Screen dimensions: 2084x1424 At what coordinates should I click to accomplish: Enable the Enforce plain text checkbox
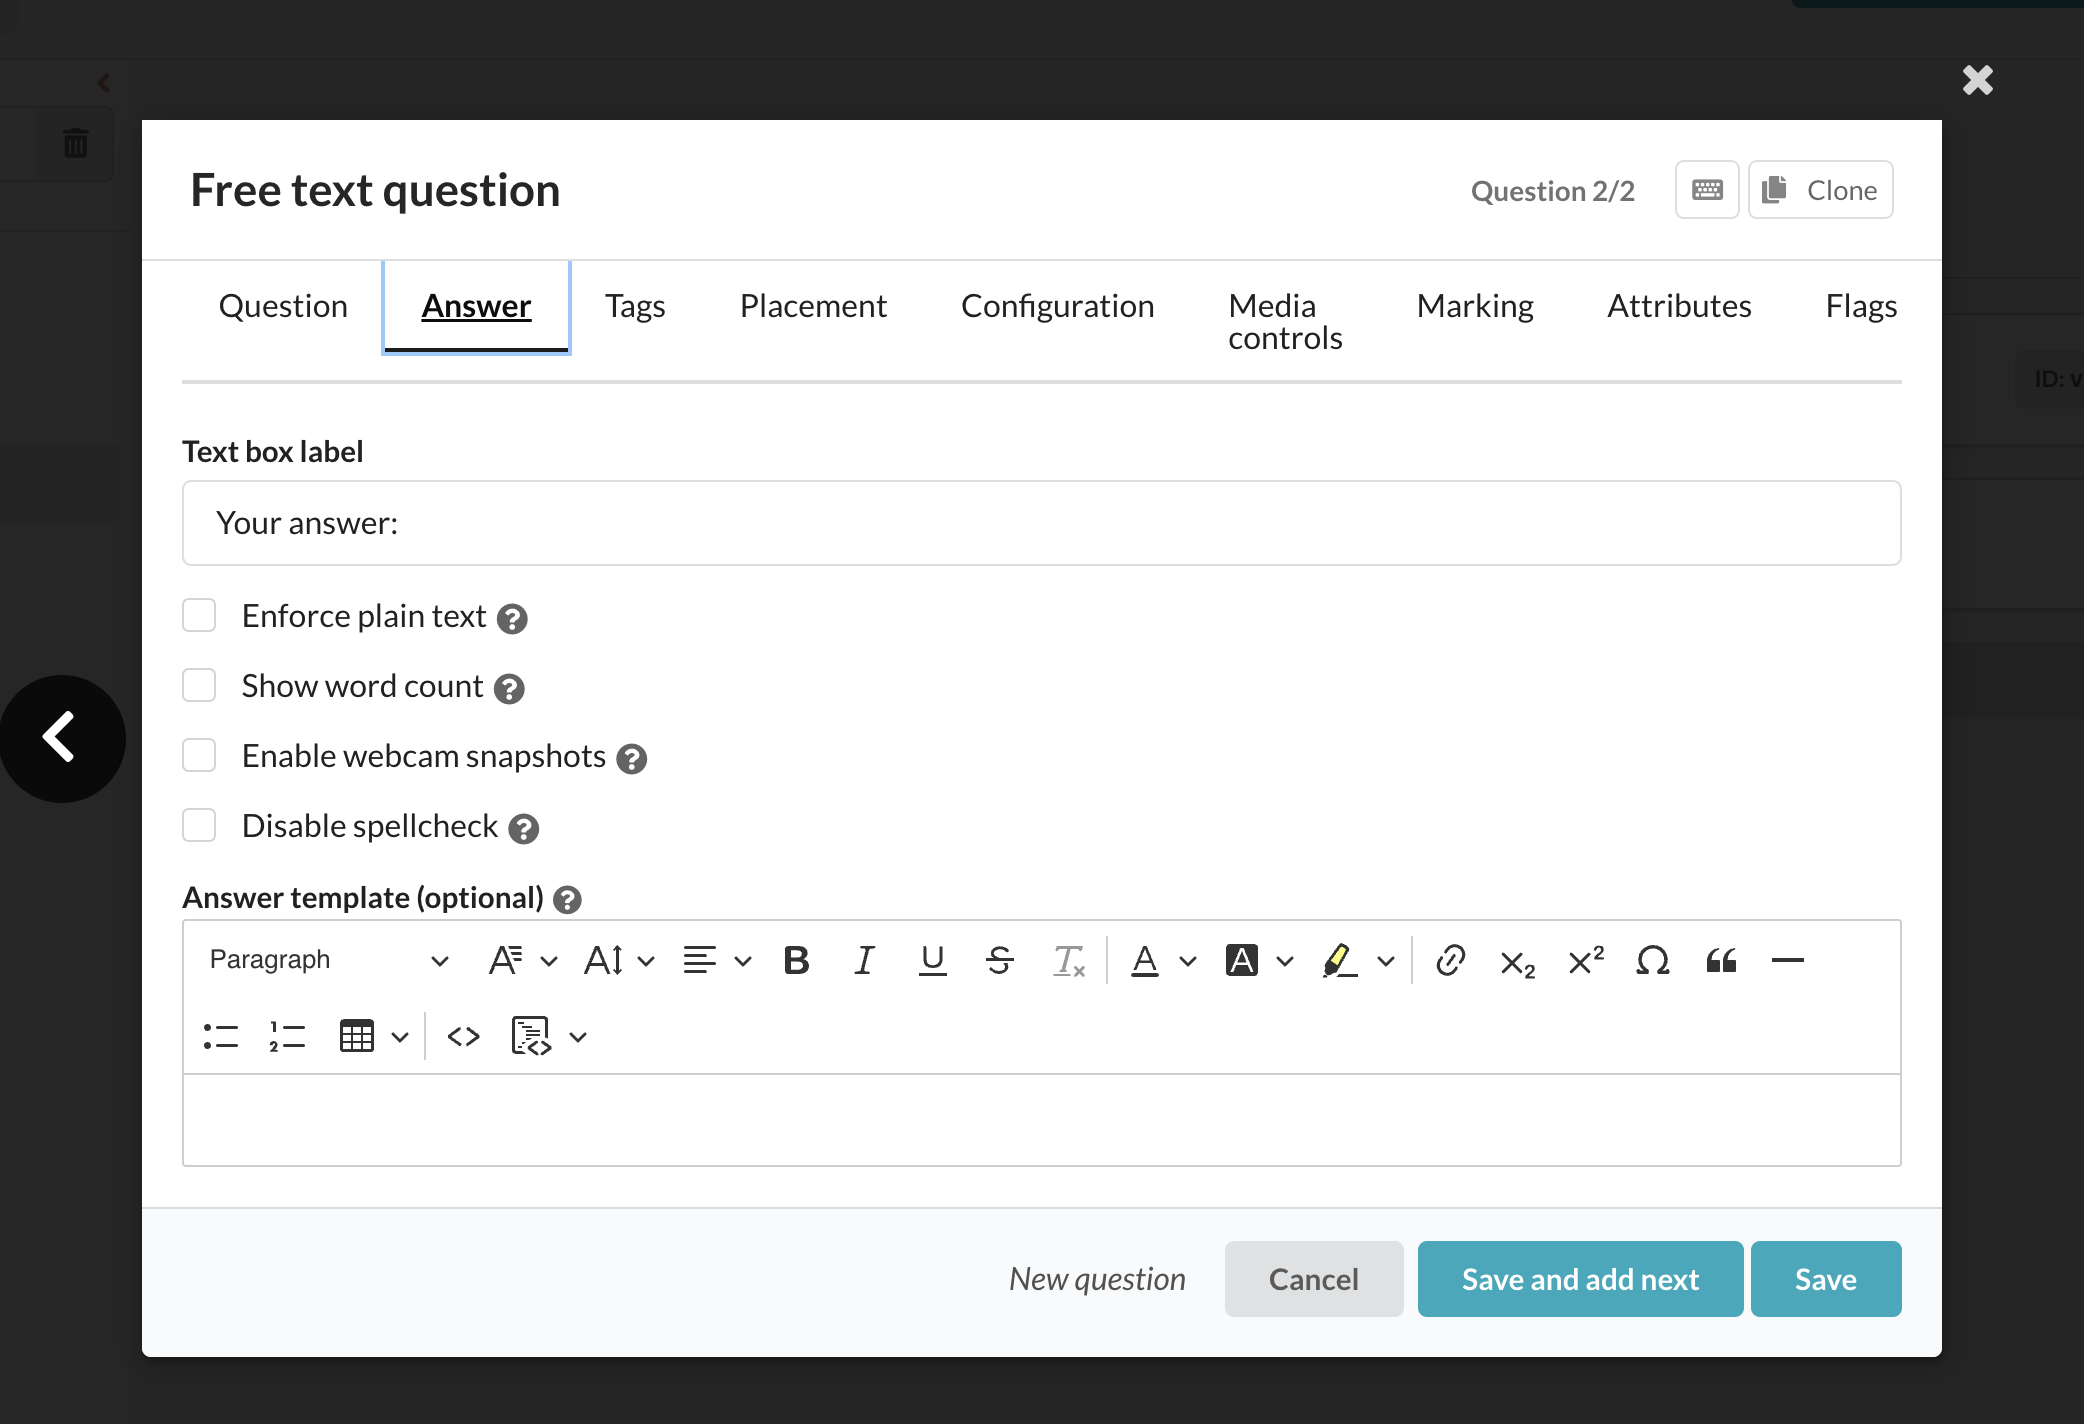[x=199, y=616]
